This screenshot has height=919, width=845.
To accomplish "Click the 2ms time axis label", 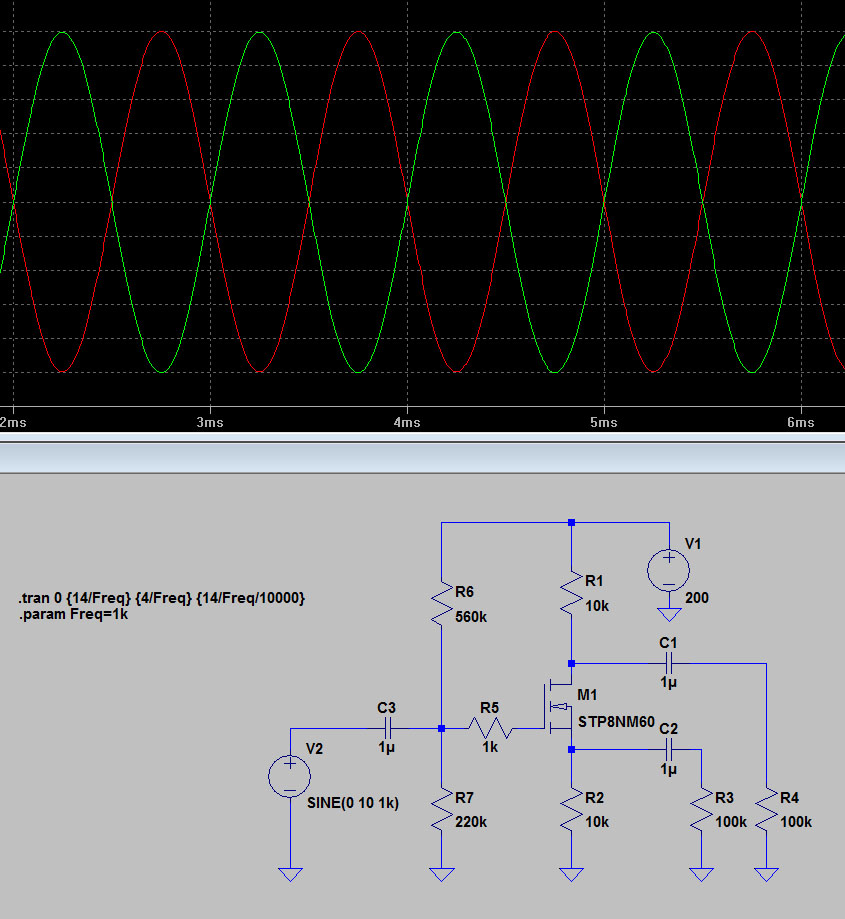I will pos(13,422).
